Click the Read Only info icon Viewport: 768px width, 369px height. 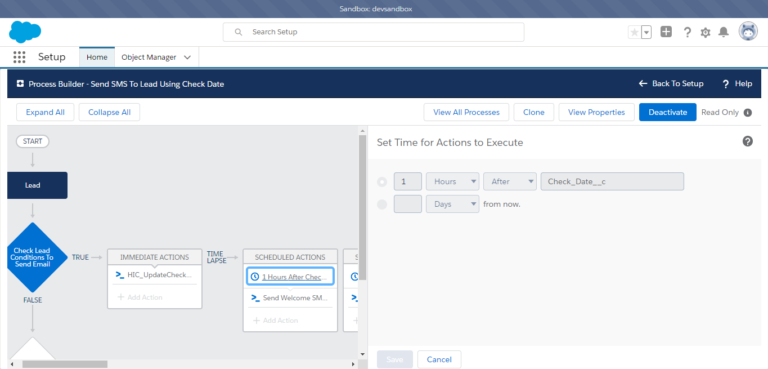pyautogui.click(x=747, y=113)
